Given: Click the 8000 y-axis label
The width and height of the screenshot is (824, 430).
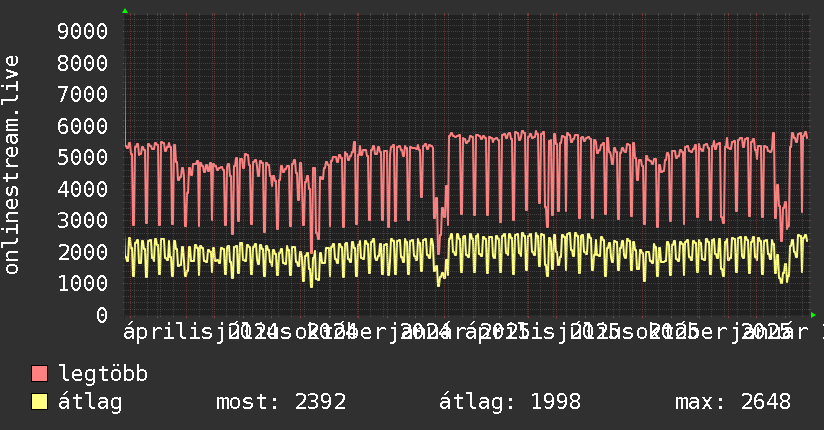Looking at the screenshot, I should (83, 63).
